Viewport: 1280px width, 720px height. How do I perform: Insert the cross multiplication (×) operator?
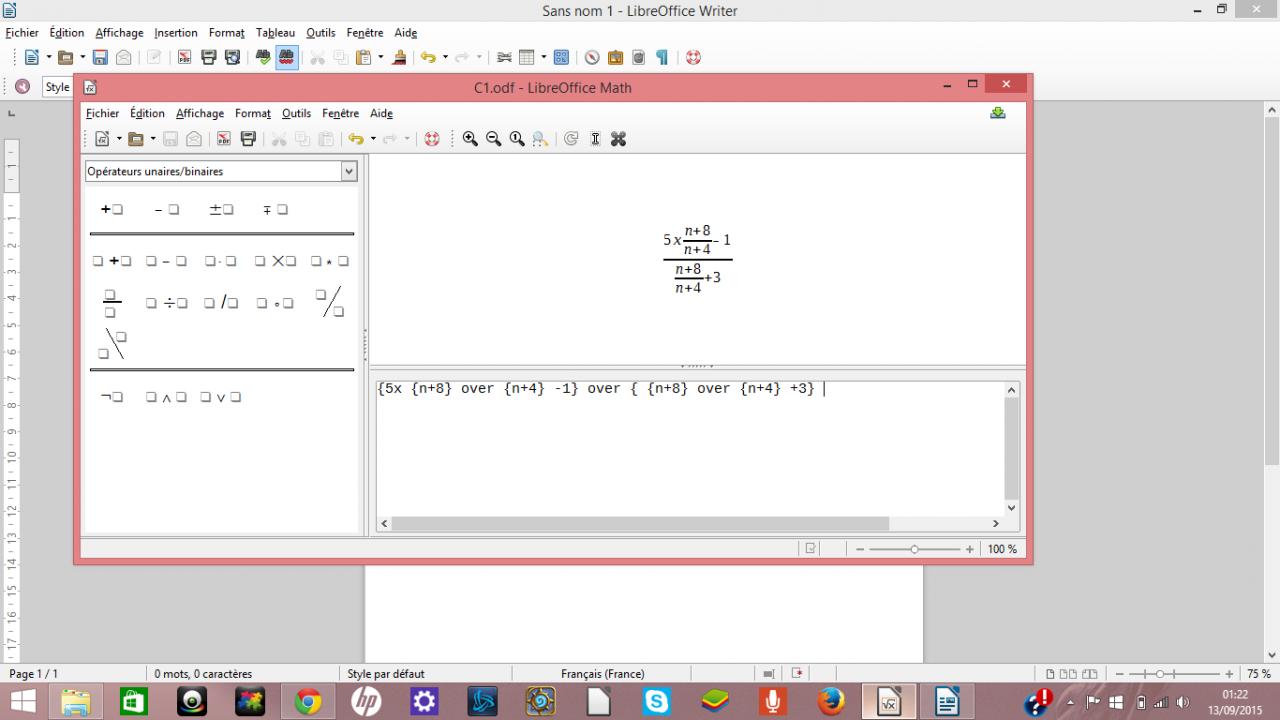[275, 261]
